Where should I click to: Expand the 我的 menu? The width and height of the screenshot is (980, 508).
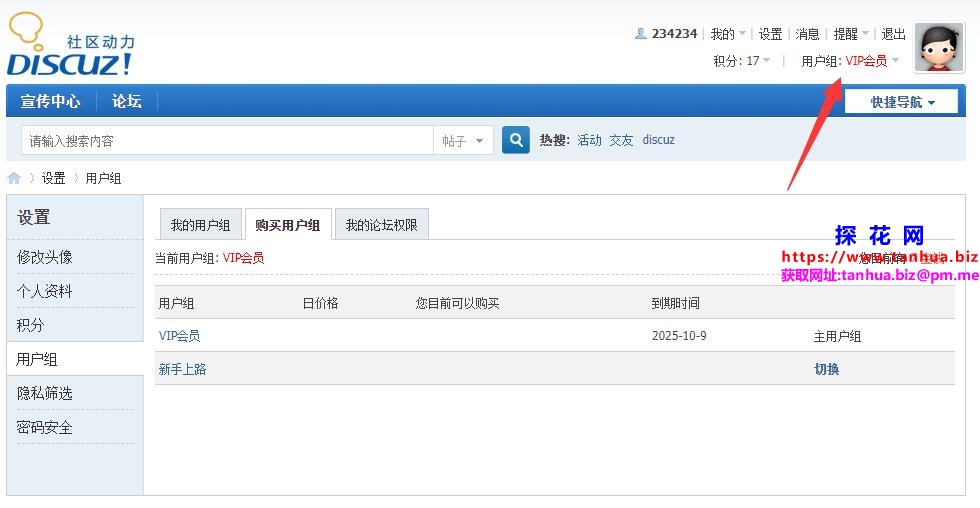tap(727, 34)
